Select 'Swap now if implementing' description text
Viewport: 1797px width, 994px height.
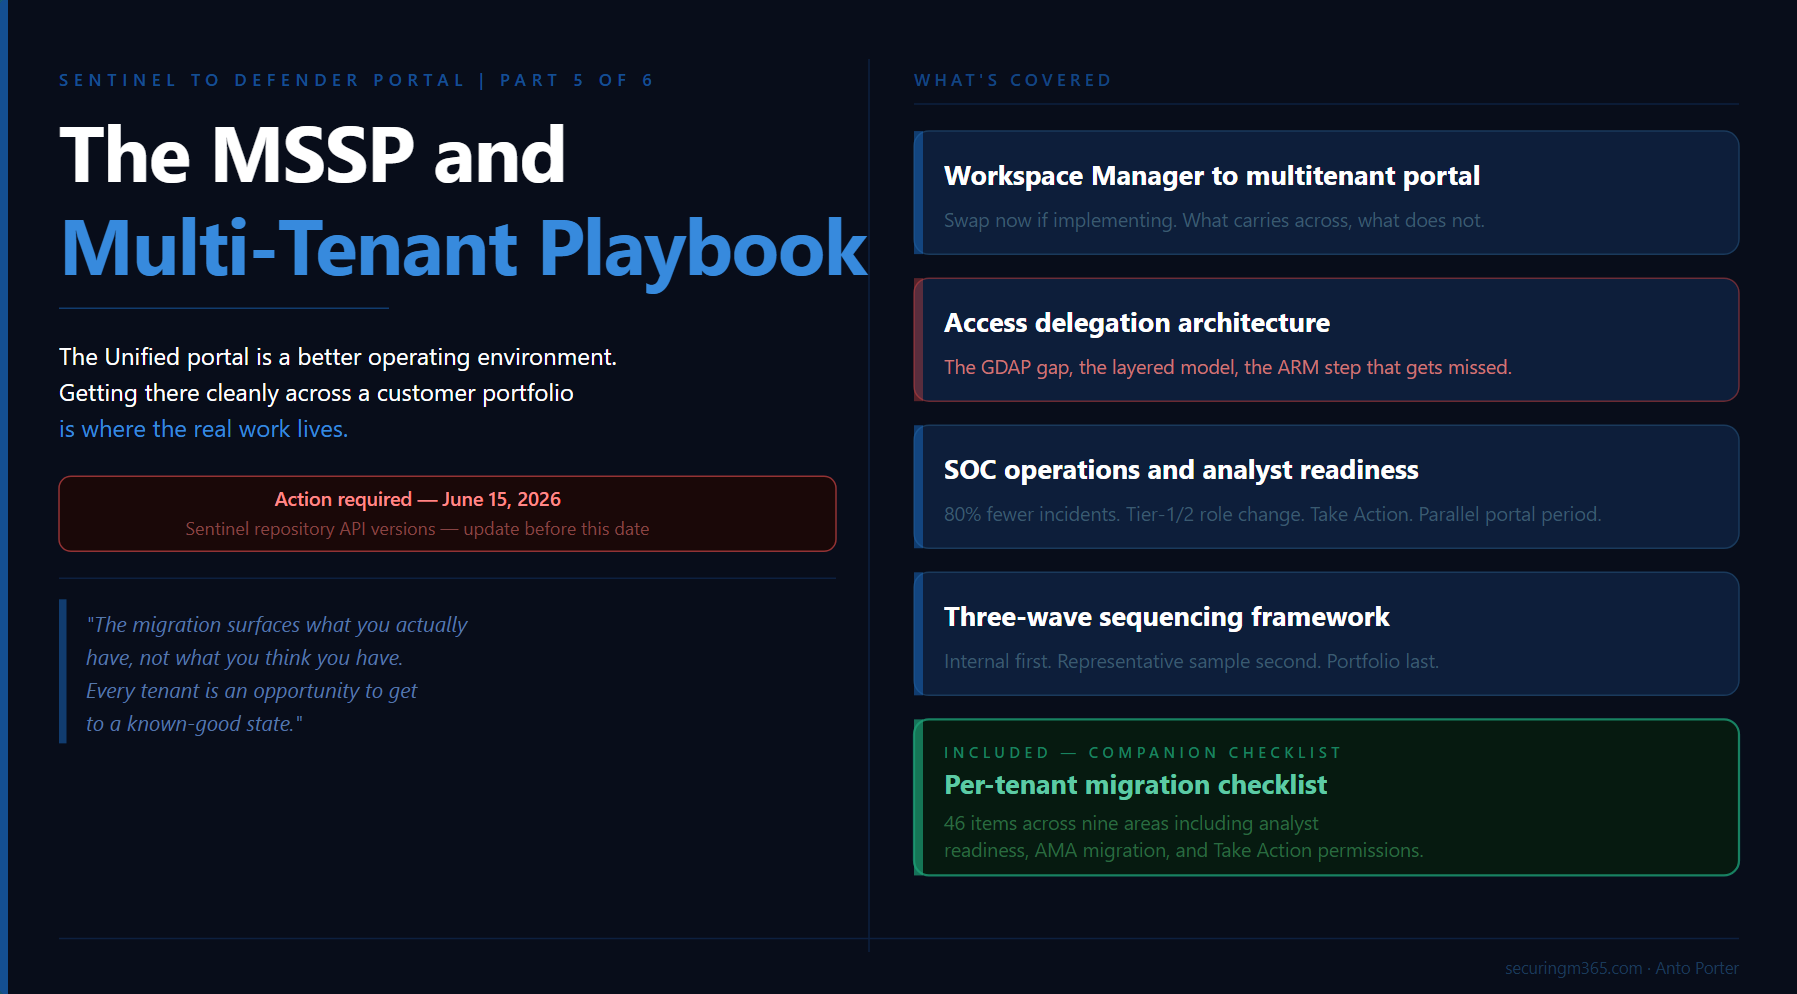[x=1214, y=220]
